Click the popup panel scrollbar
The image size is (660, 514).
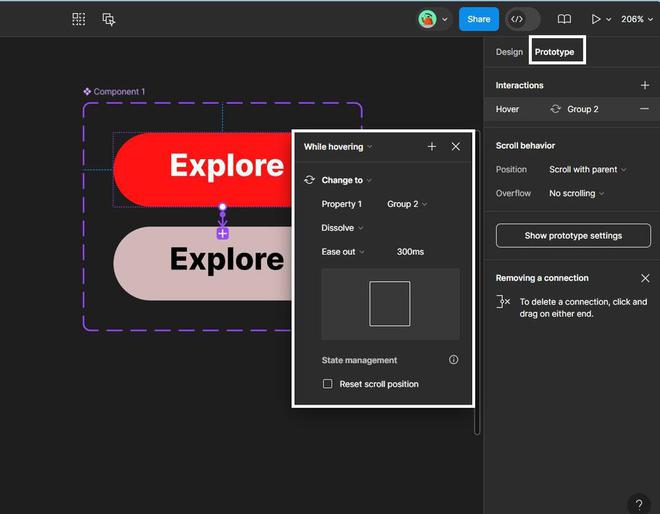(x=477, y=282)
